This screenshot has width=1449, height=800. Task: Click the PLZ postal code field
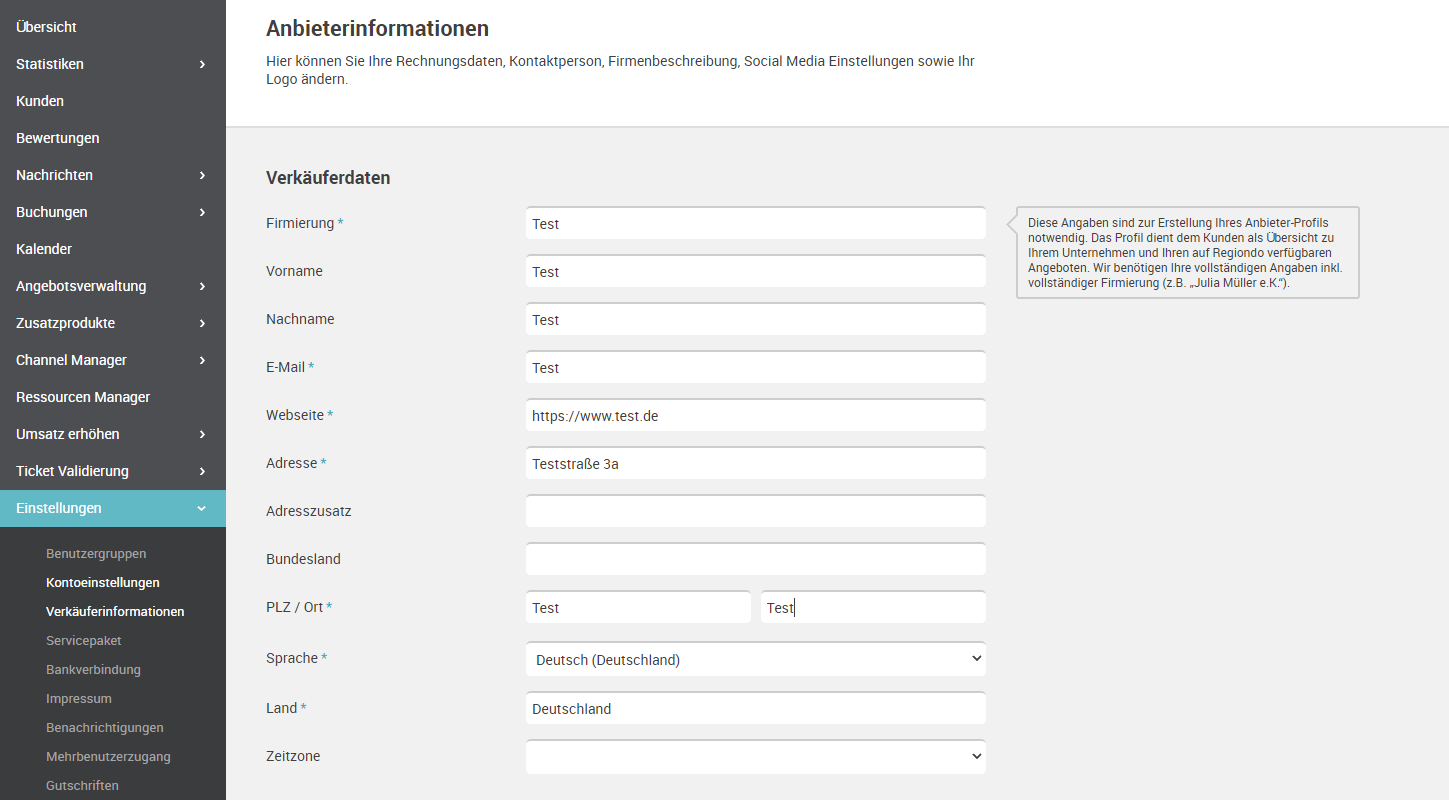pos(638,607)
